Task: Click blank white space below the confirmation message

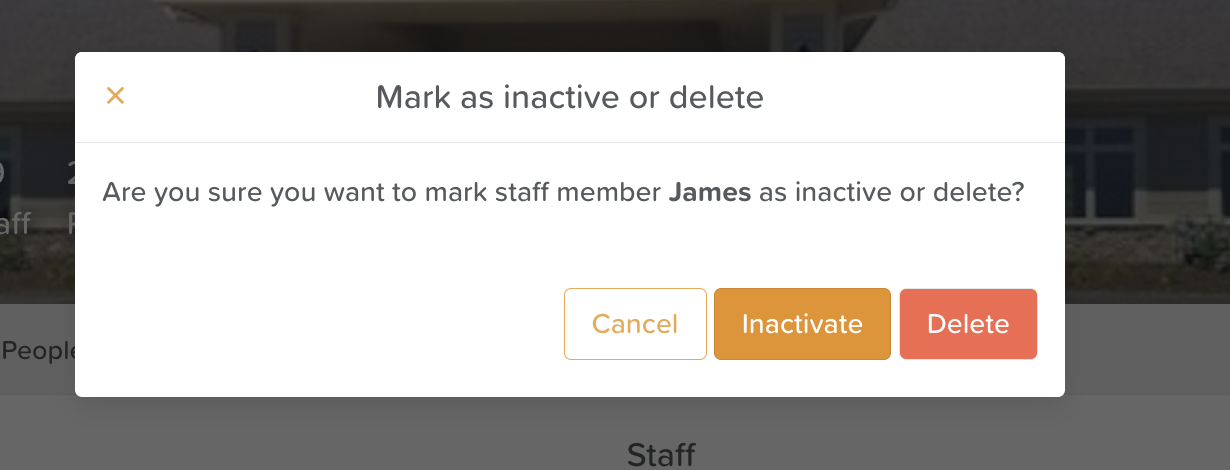Action: (x=500, y=245)
